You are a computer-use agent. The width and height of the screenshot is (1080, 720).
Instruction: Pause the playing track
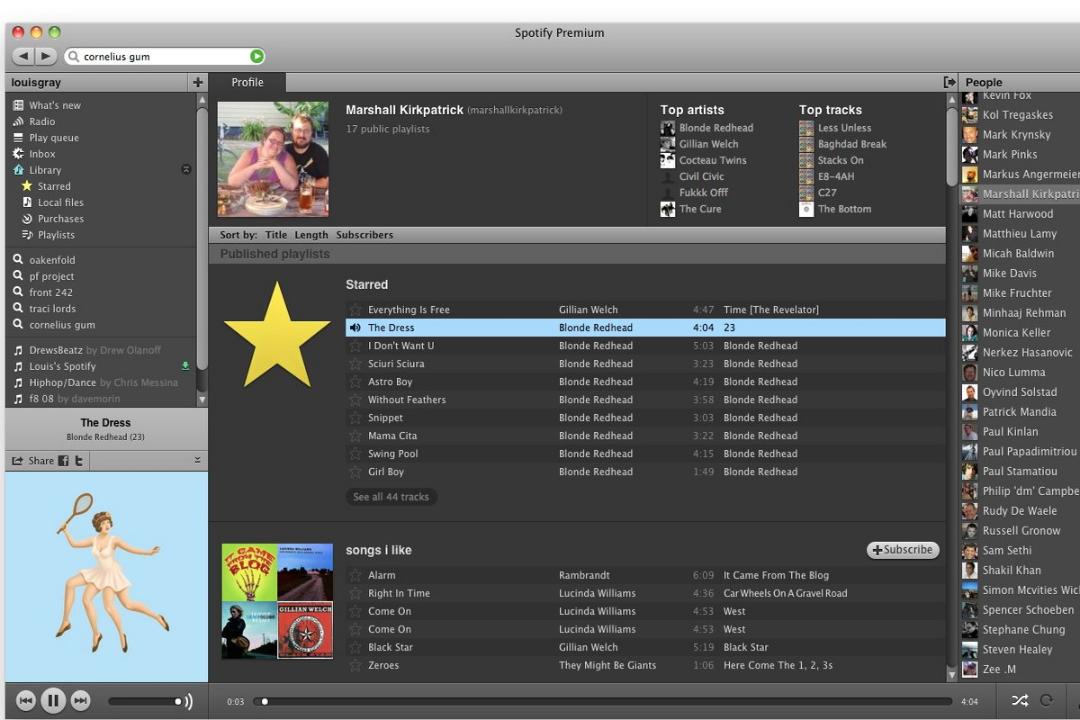pyautogui.click(x=53, y=701)
